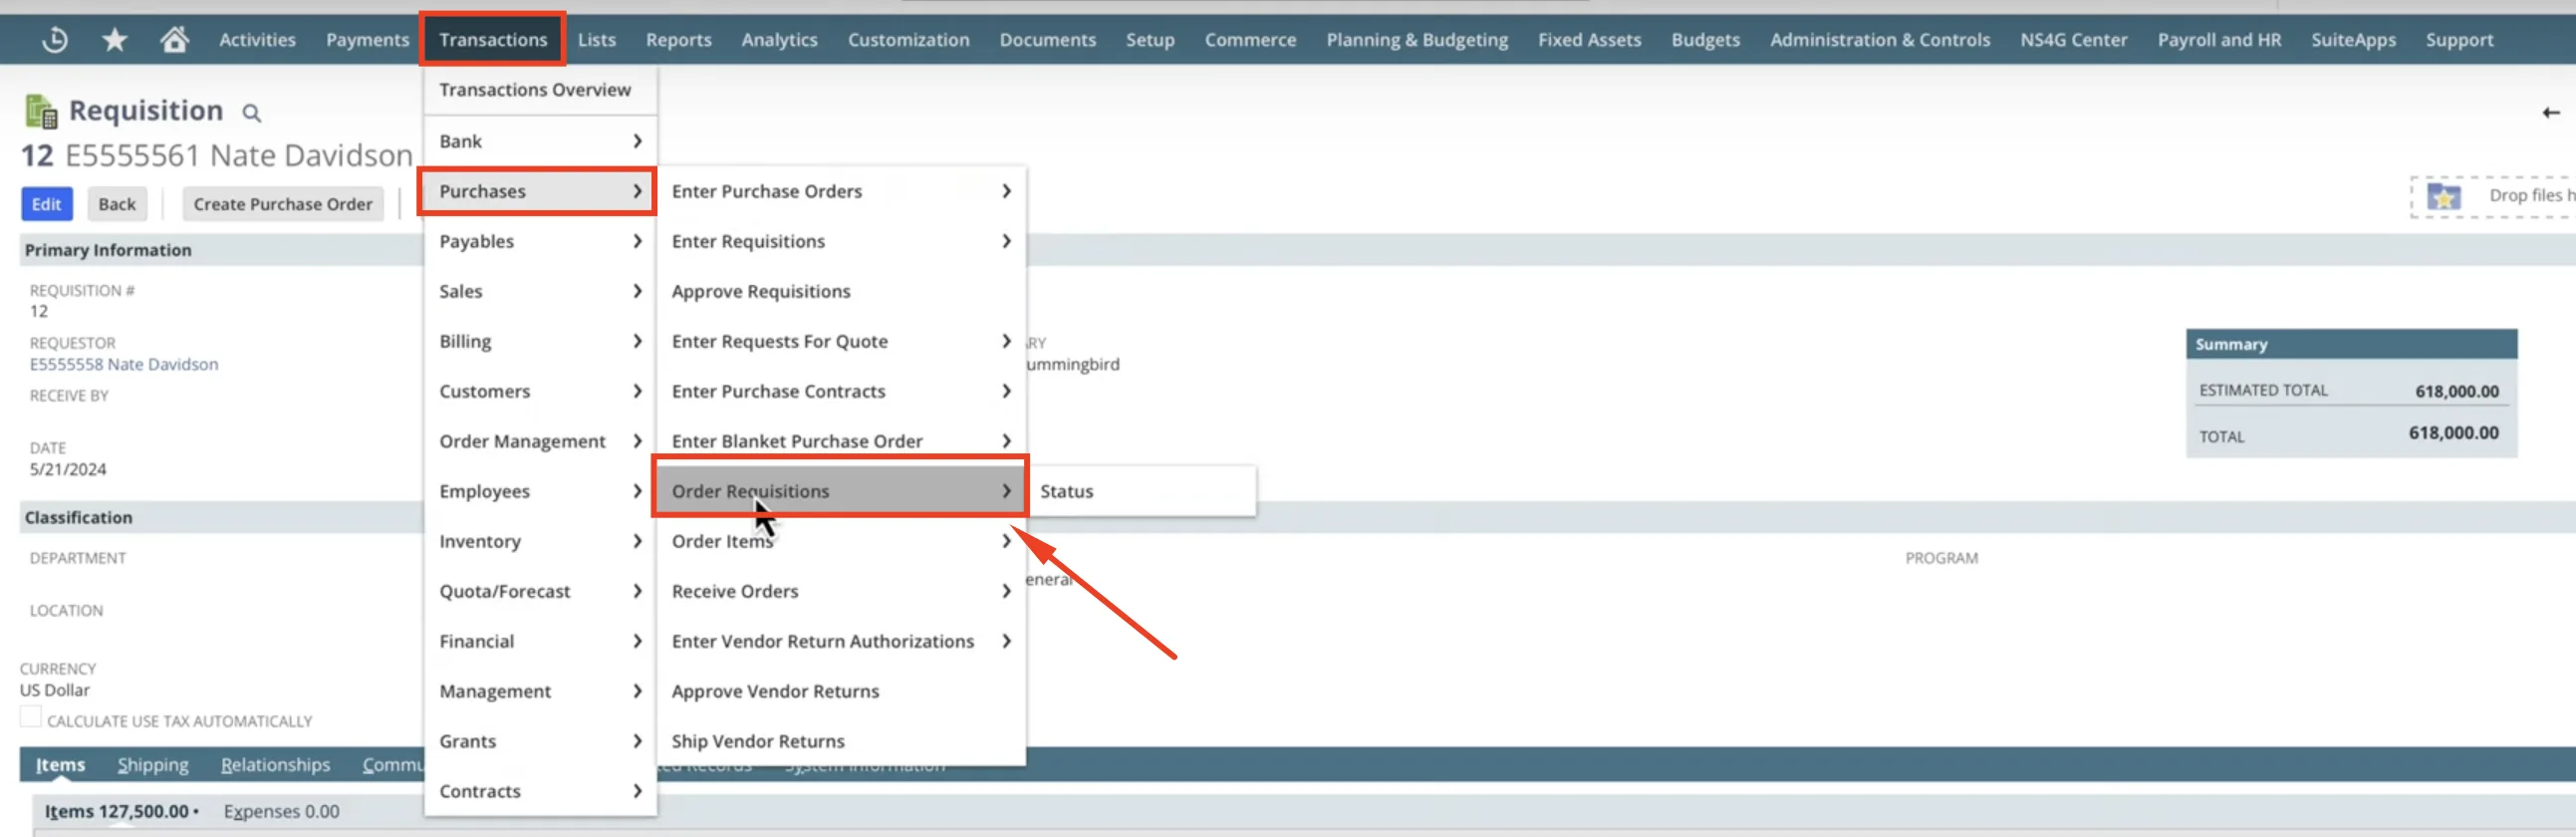The height and width of the screenshot is (837, 2576).
Task: Expand the Sales submenu
Action: 540,291
